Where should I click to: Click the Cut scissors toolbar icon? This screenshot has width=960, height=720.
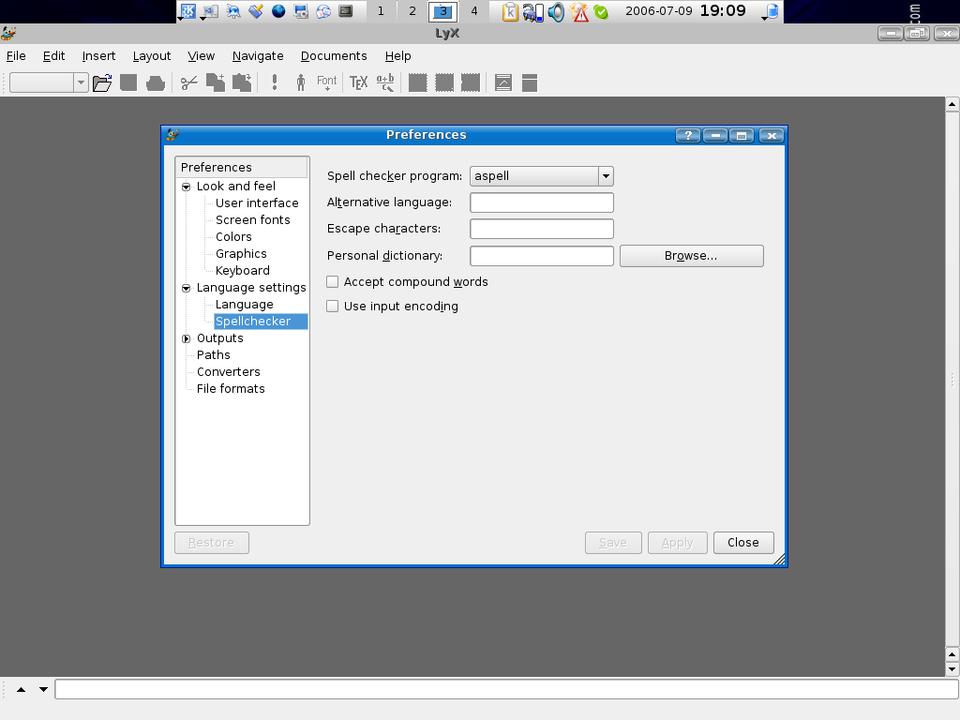pos(188,83)
